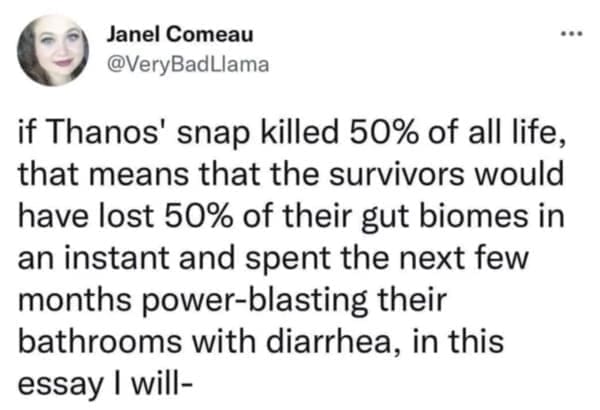Viewport: 600px width, 410px height.
Task: Click Janel Comeau's profile avatar
Action: coord(53,50)
